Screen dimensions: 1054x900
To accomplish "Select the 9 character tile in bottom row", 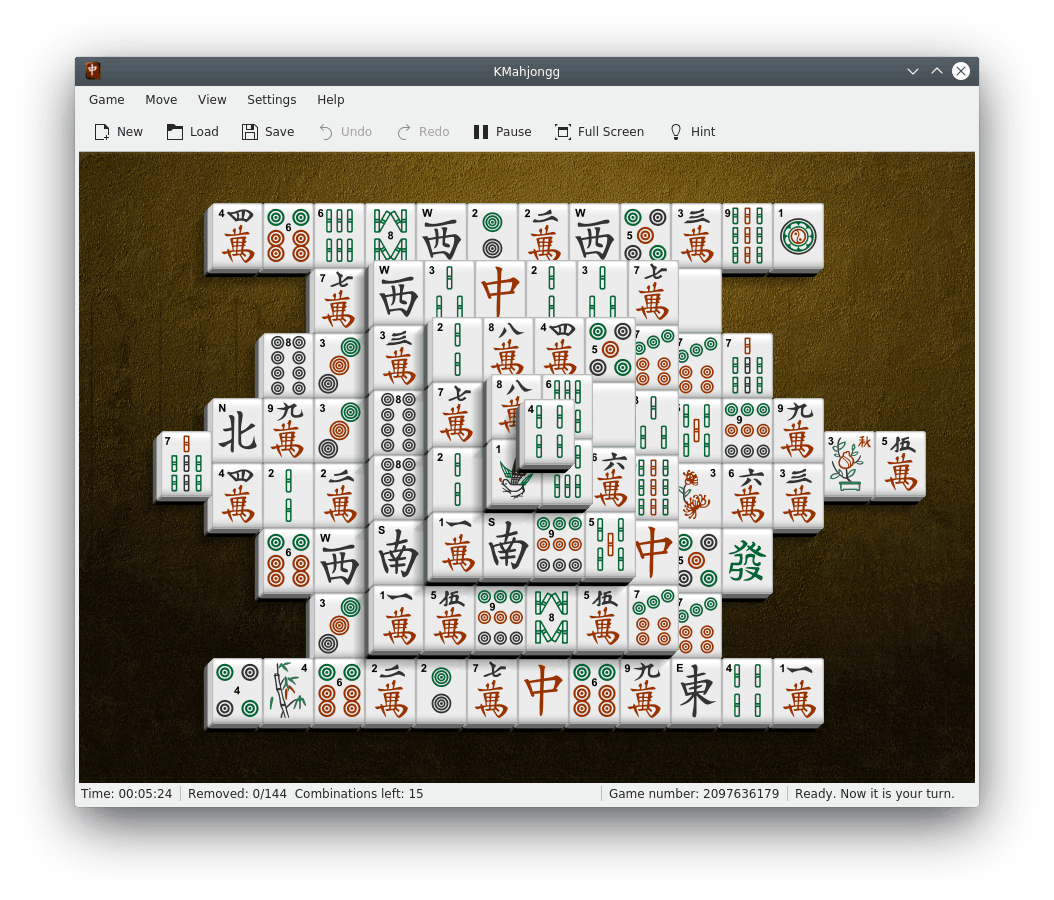I will 645,690.
